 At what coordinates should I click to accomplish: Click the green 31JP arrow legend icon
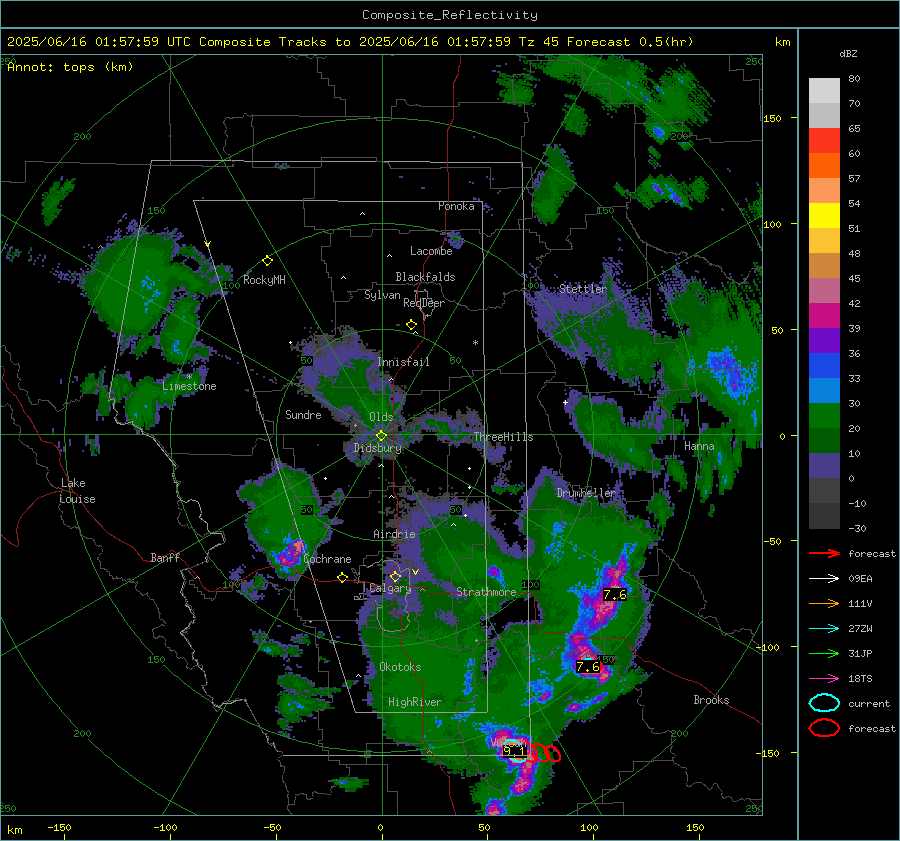[824, 653]
